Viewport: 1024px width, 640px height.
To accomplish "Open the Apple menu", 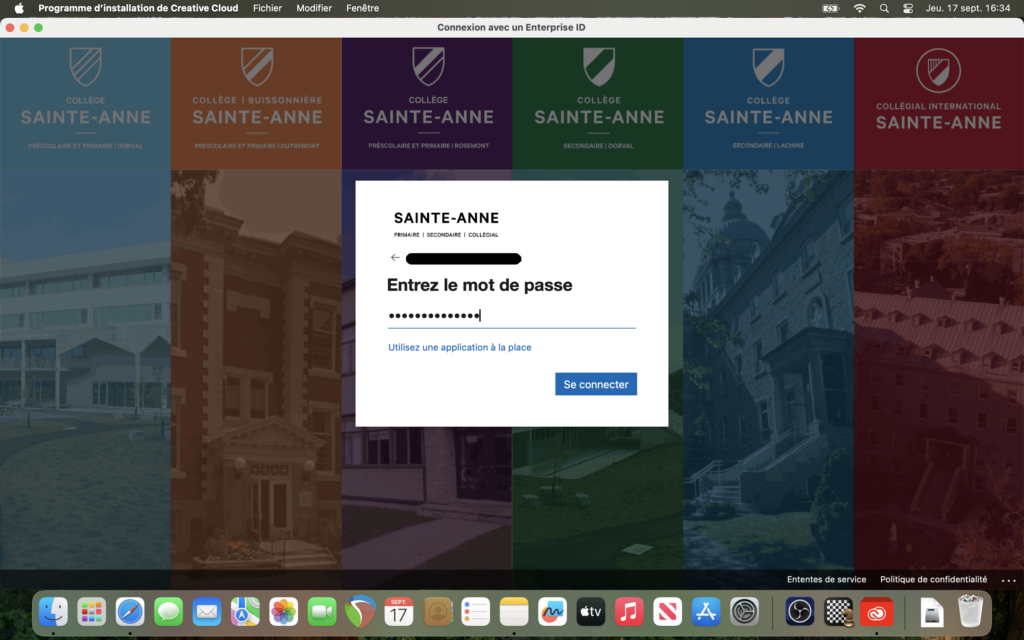I will point(19,8).
